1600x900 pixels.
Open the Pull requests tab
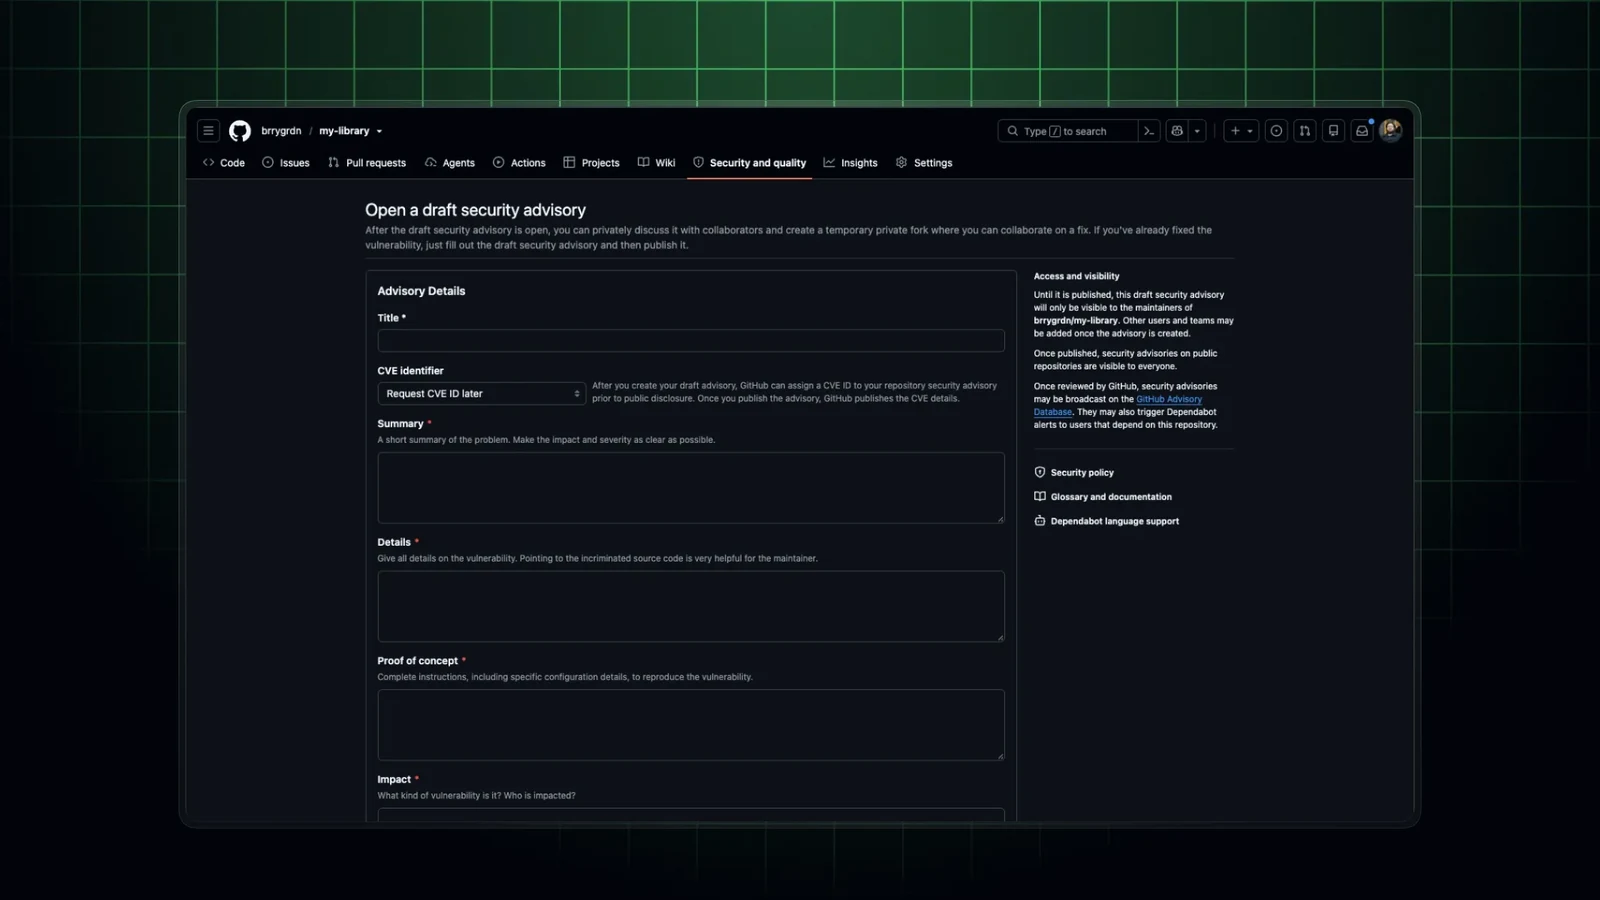367,163
